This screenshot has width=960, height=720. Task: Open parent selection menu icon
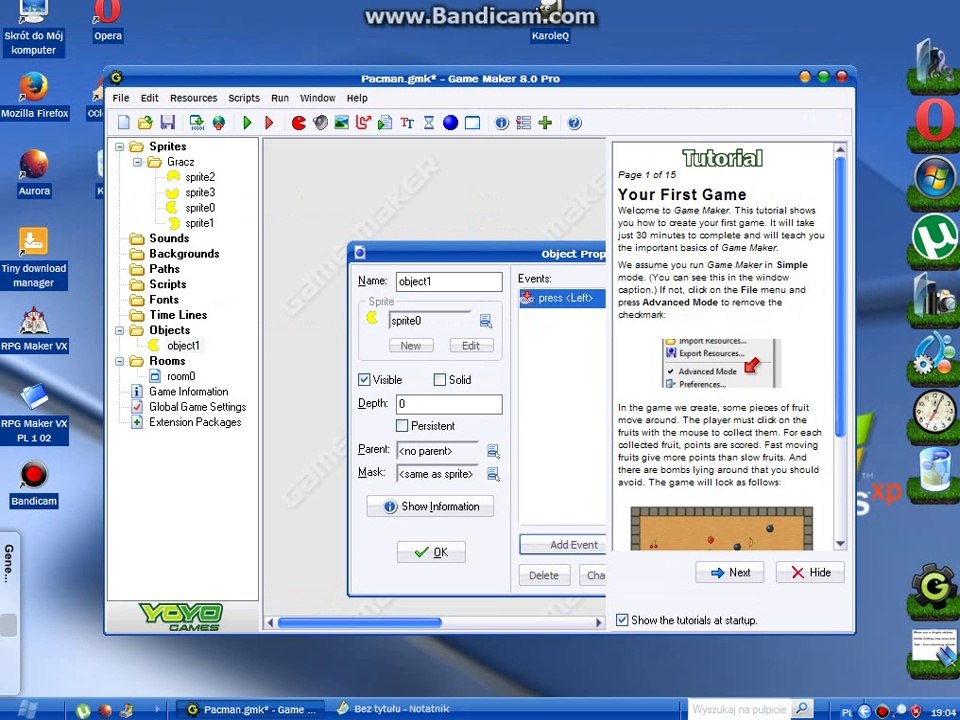pyautogui.click(x=493, y=451)
